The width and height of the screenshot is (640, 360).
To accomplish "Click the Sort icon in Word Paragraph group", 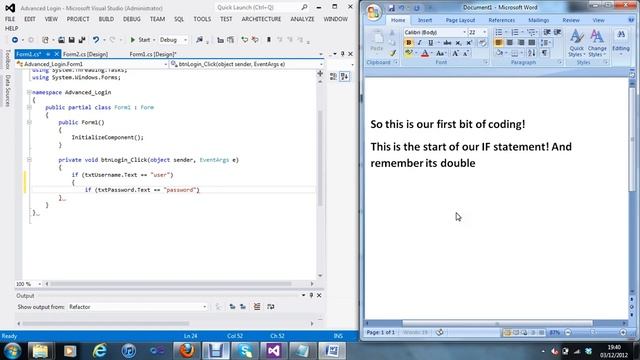I will pyautogui.click(x=531, y=53).
